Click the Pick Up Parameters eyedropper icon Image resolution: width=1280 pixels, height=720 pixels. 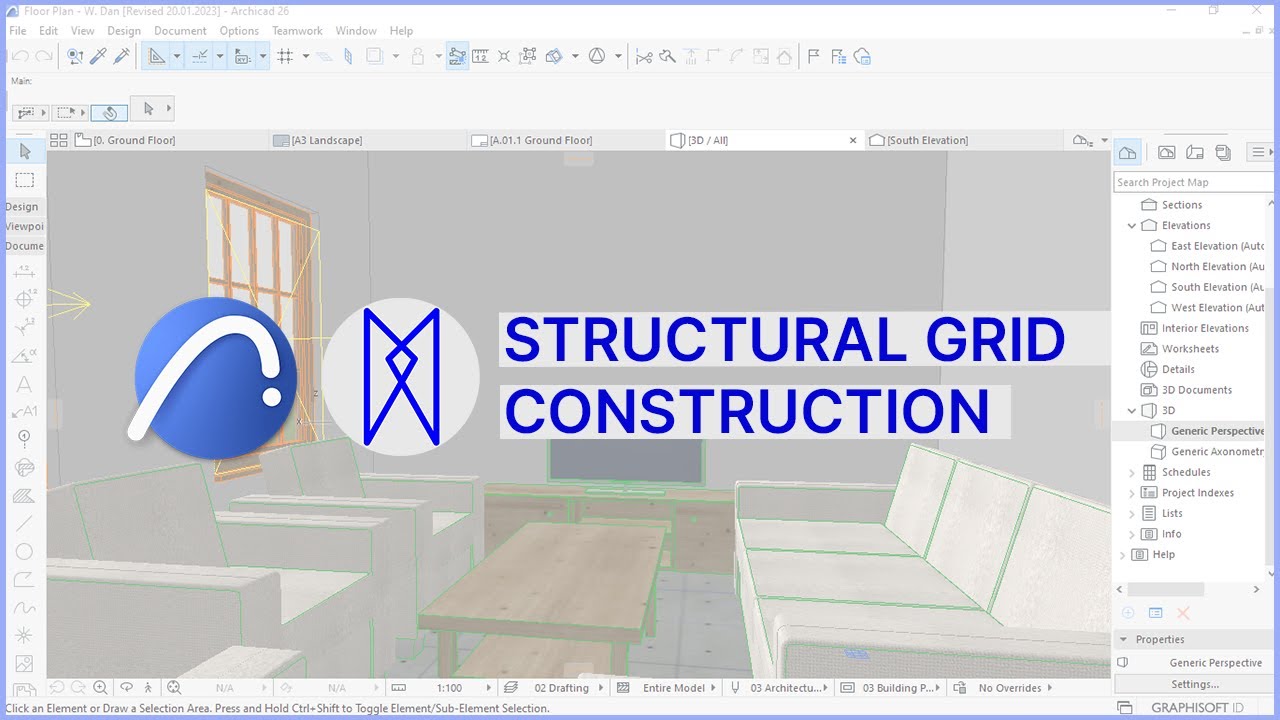[99, 57]
